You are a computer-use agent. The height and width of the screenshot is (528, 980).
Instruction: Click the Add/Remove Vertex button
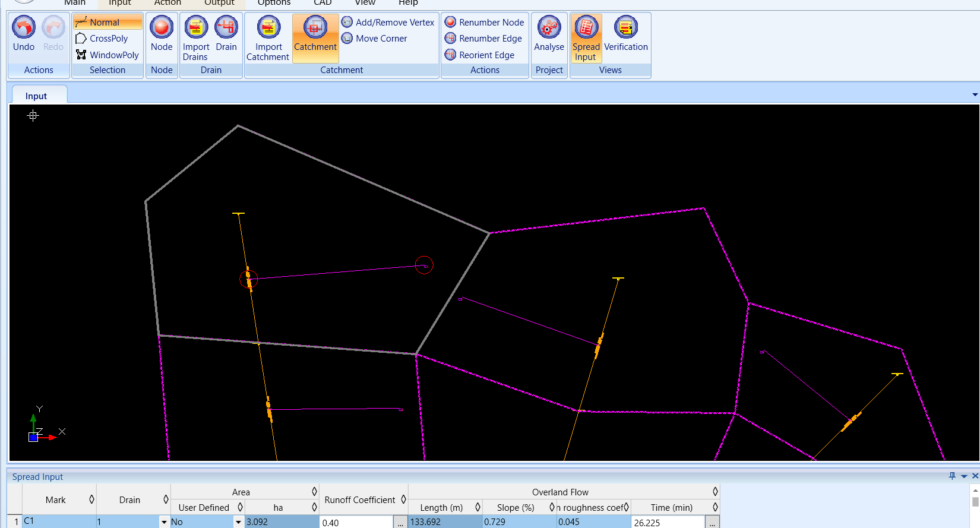388,22
